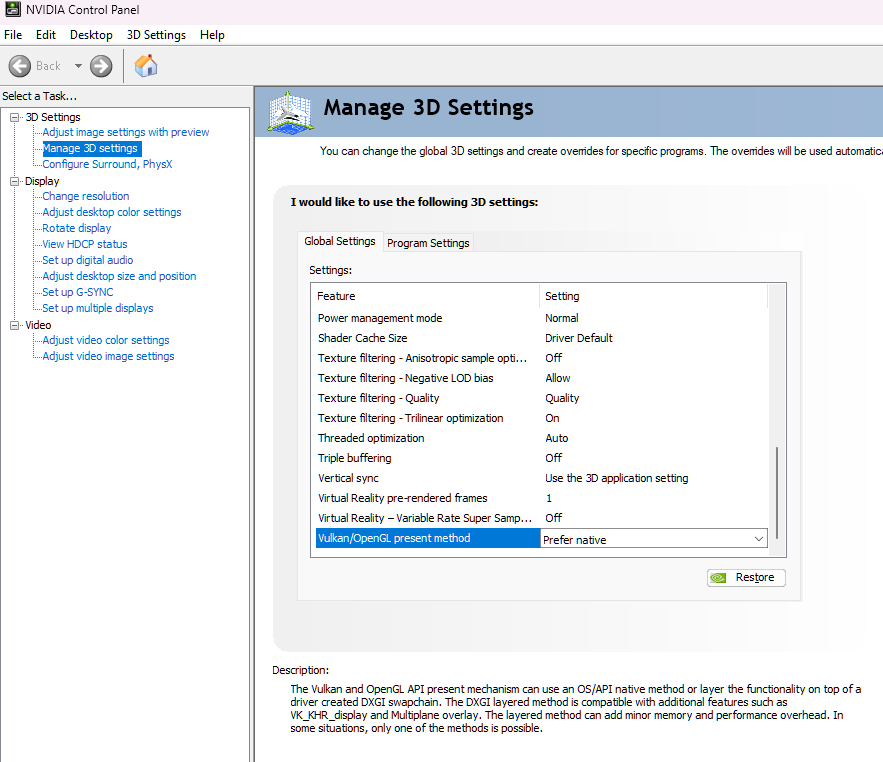This screenshot has height=762, width=883.
Task: Click the Forward arrow icon
Action: (101, 66)
